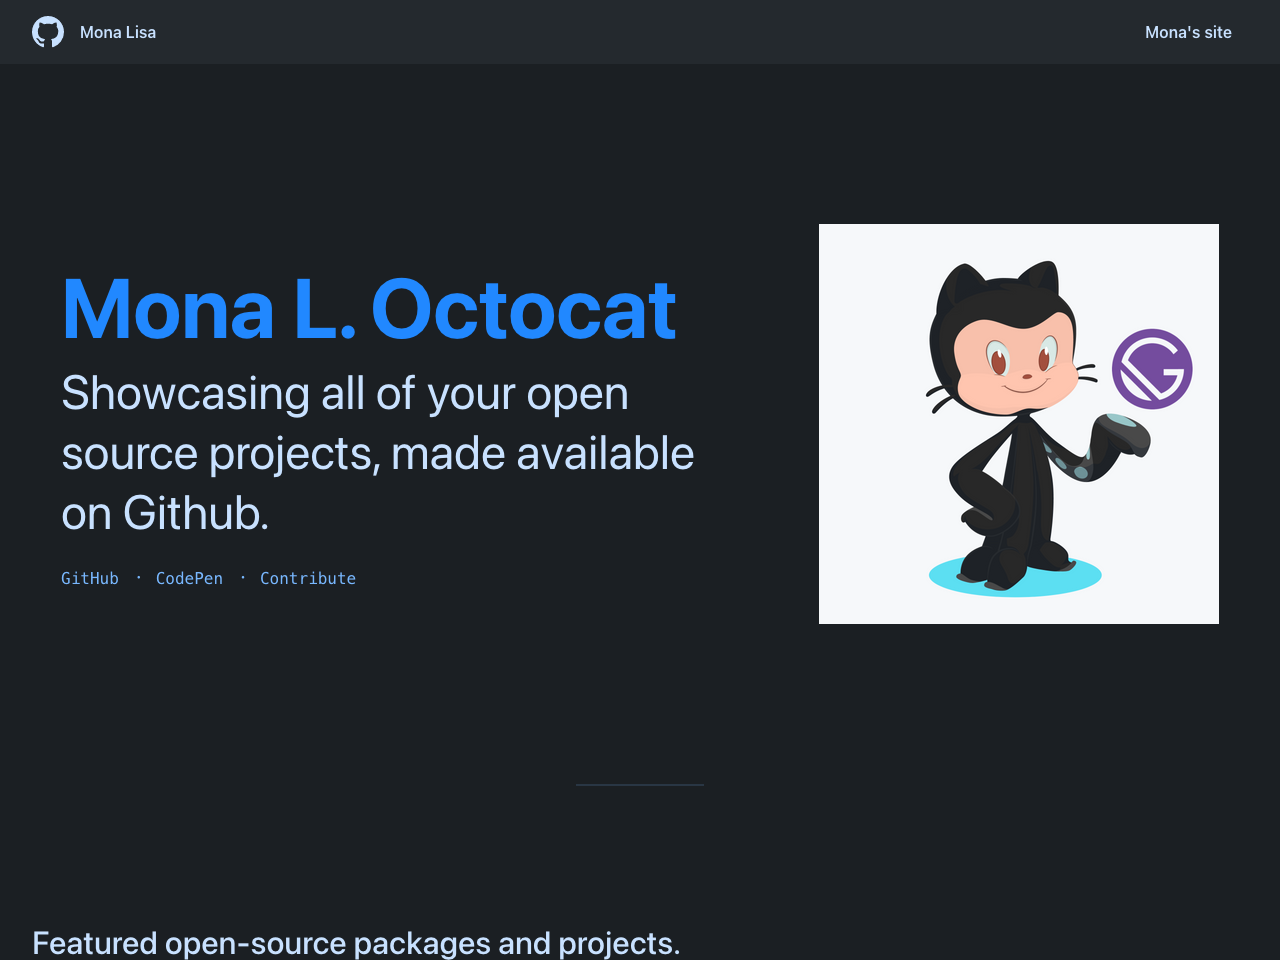Click the purple Gatsby logo
Viewport: 1280px width, 960px height.
[1152, 369]
